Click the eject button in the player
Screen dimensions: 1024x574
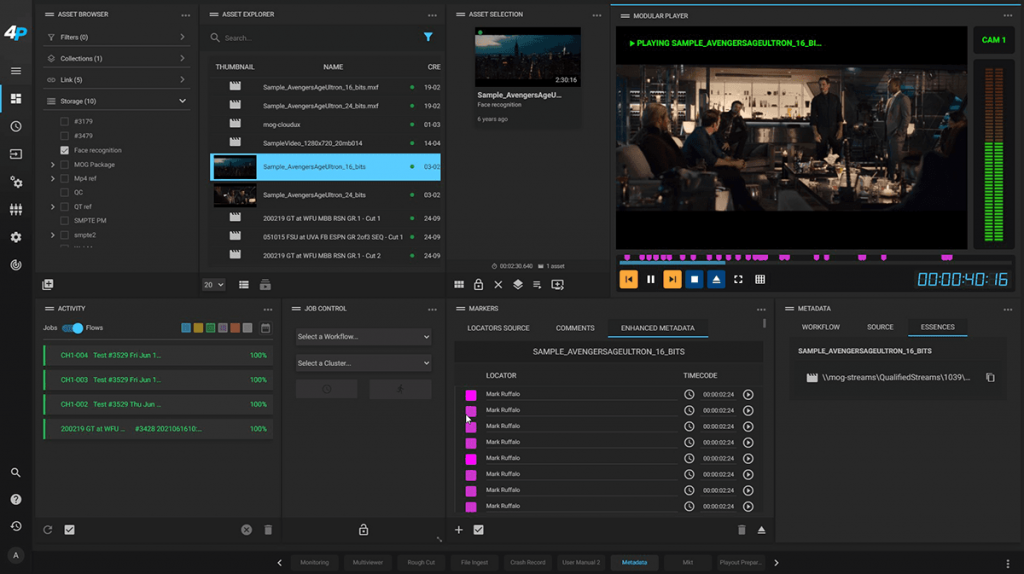click(716, 280)
